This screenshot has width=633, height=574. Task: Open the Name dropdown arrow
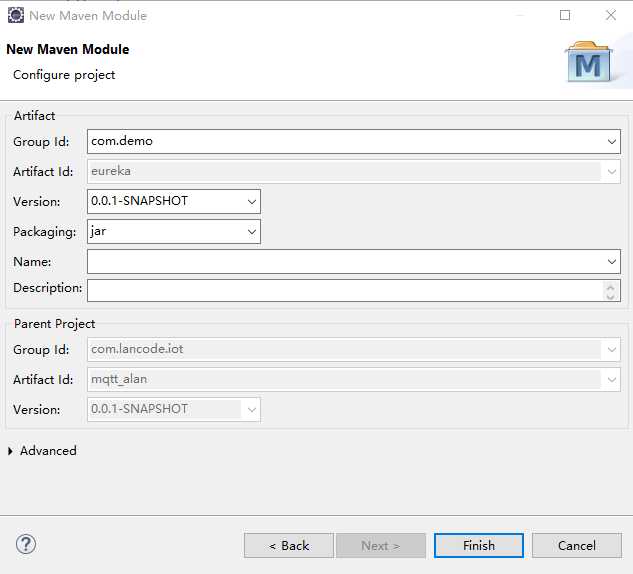tap(612, 262)
